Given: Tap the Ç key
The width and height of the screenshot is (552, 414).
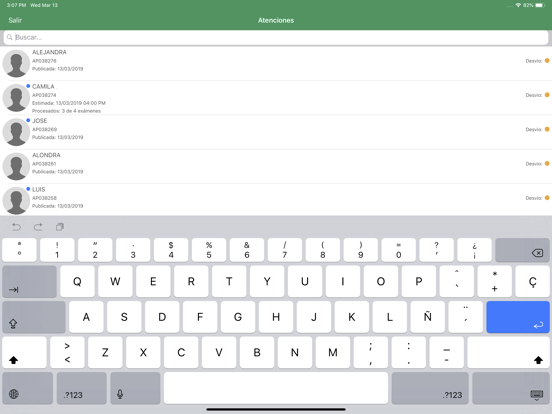Looking at the screenshot, I should (x=532, y=282).
